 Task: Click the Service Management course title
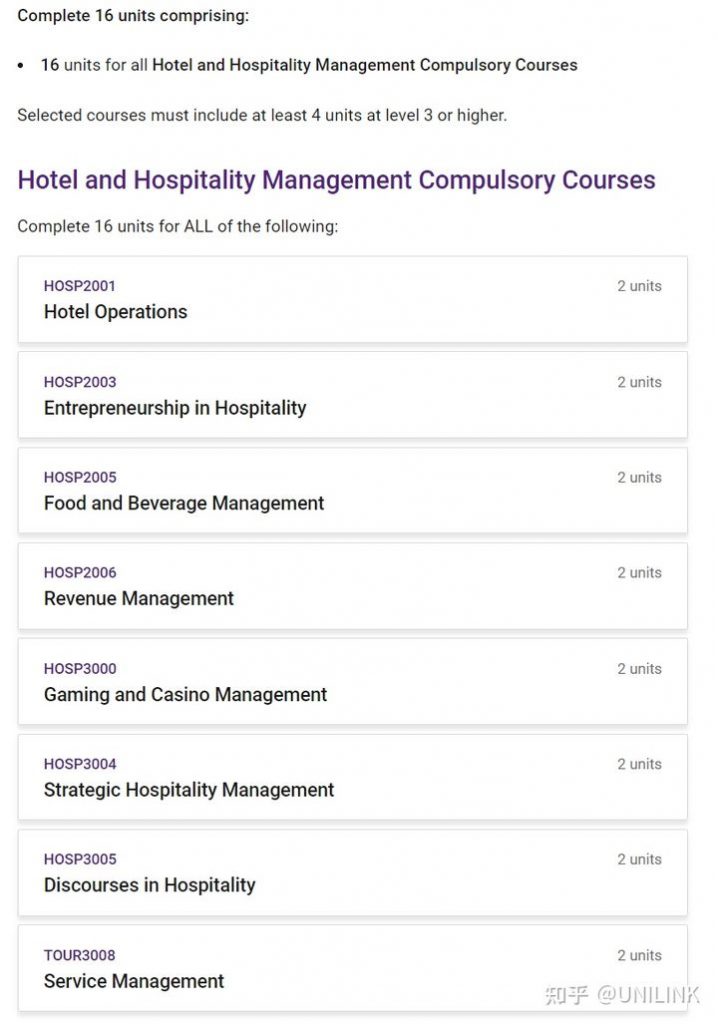tap(134, 981)
